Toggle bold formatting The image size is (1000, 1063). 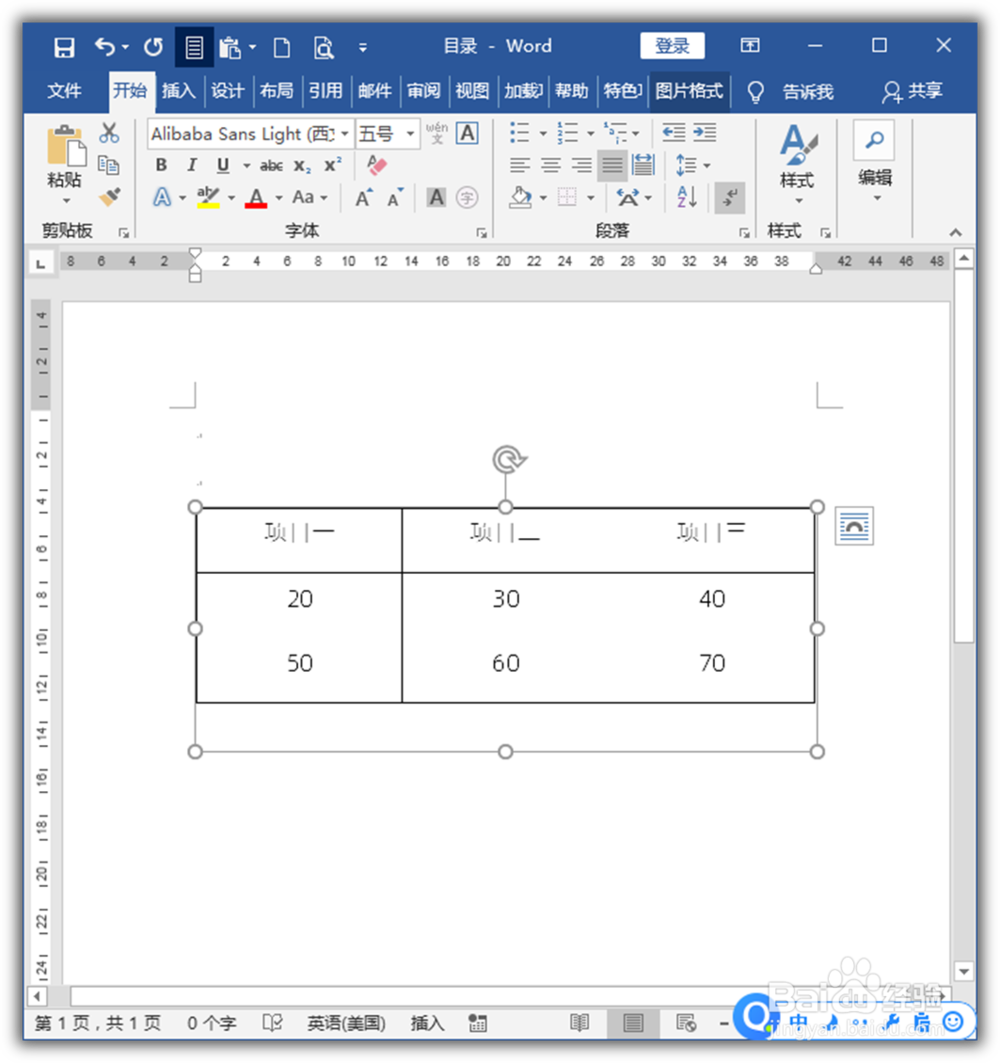[x=161, y=165]
